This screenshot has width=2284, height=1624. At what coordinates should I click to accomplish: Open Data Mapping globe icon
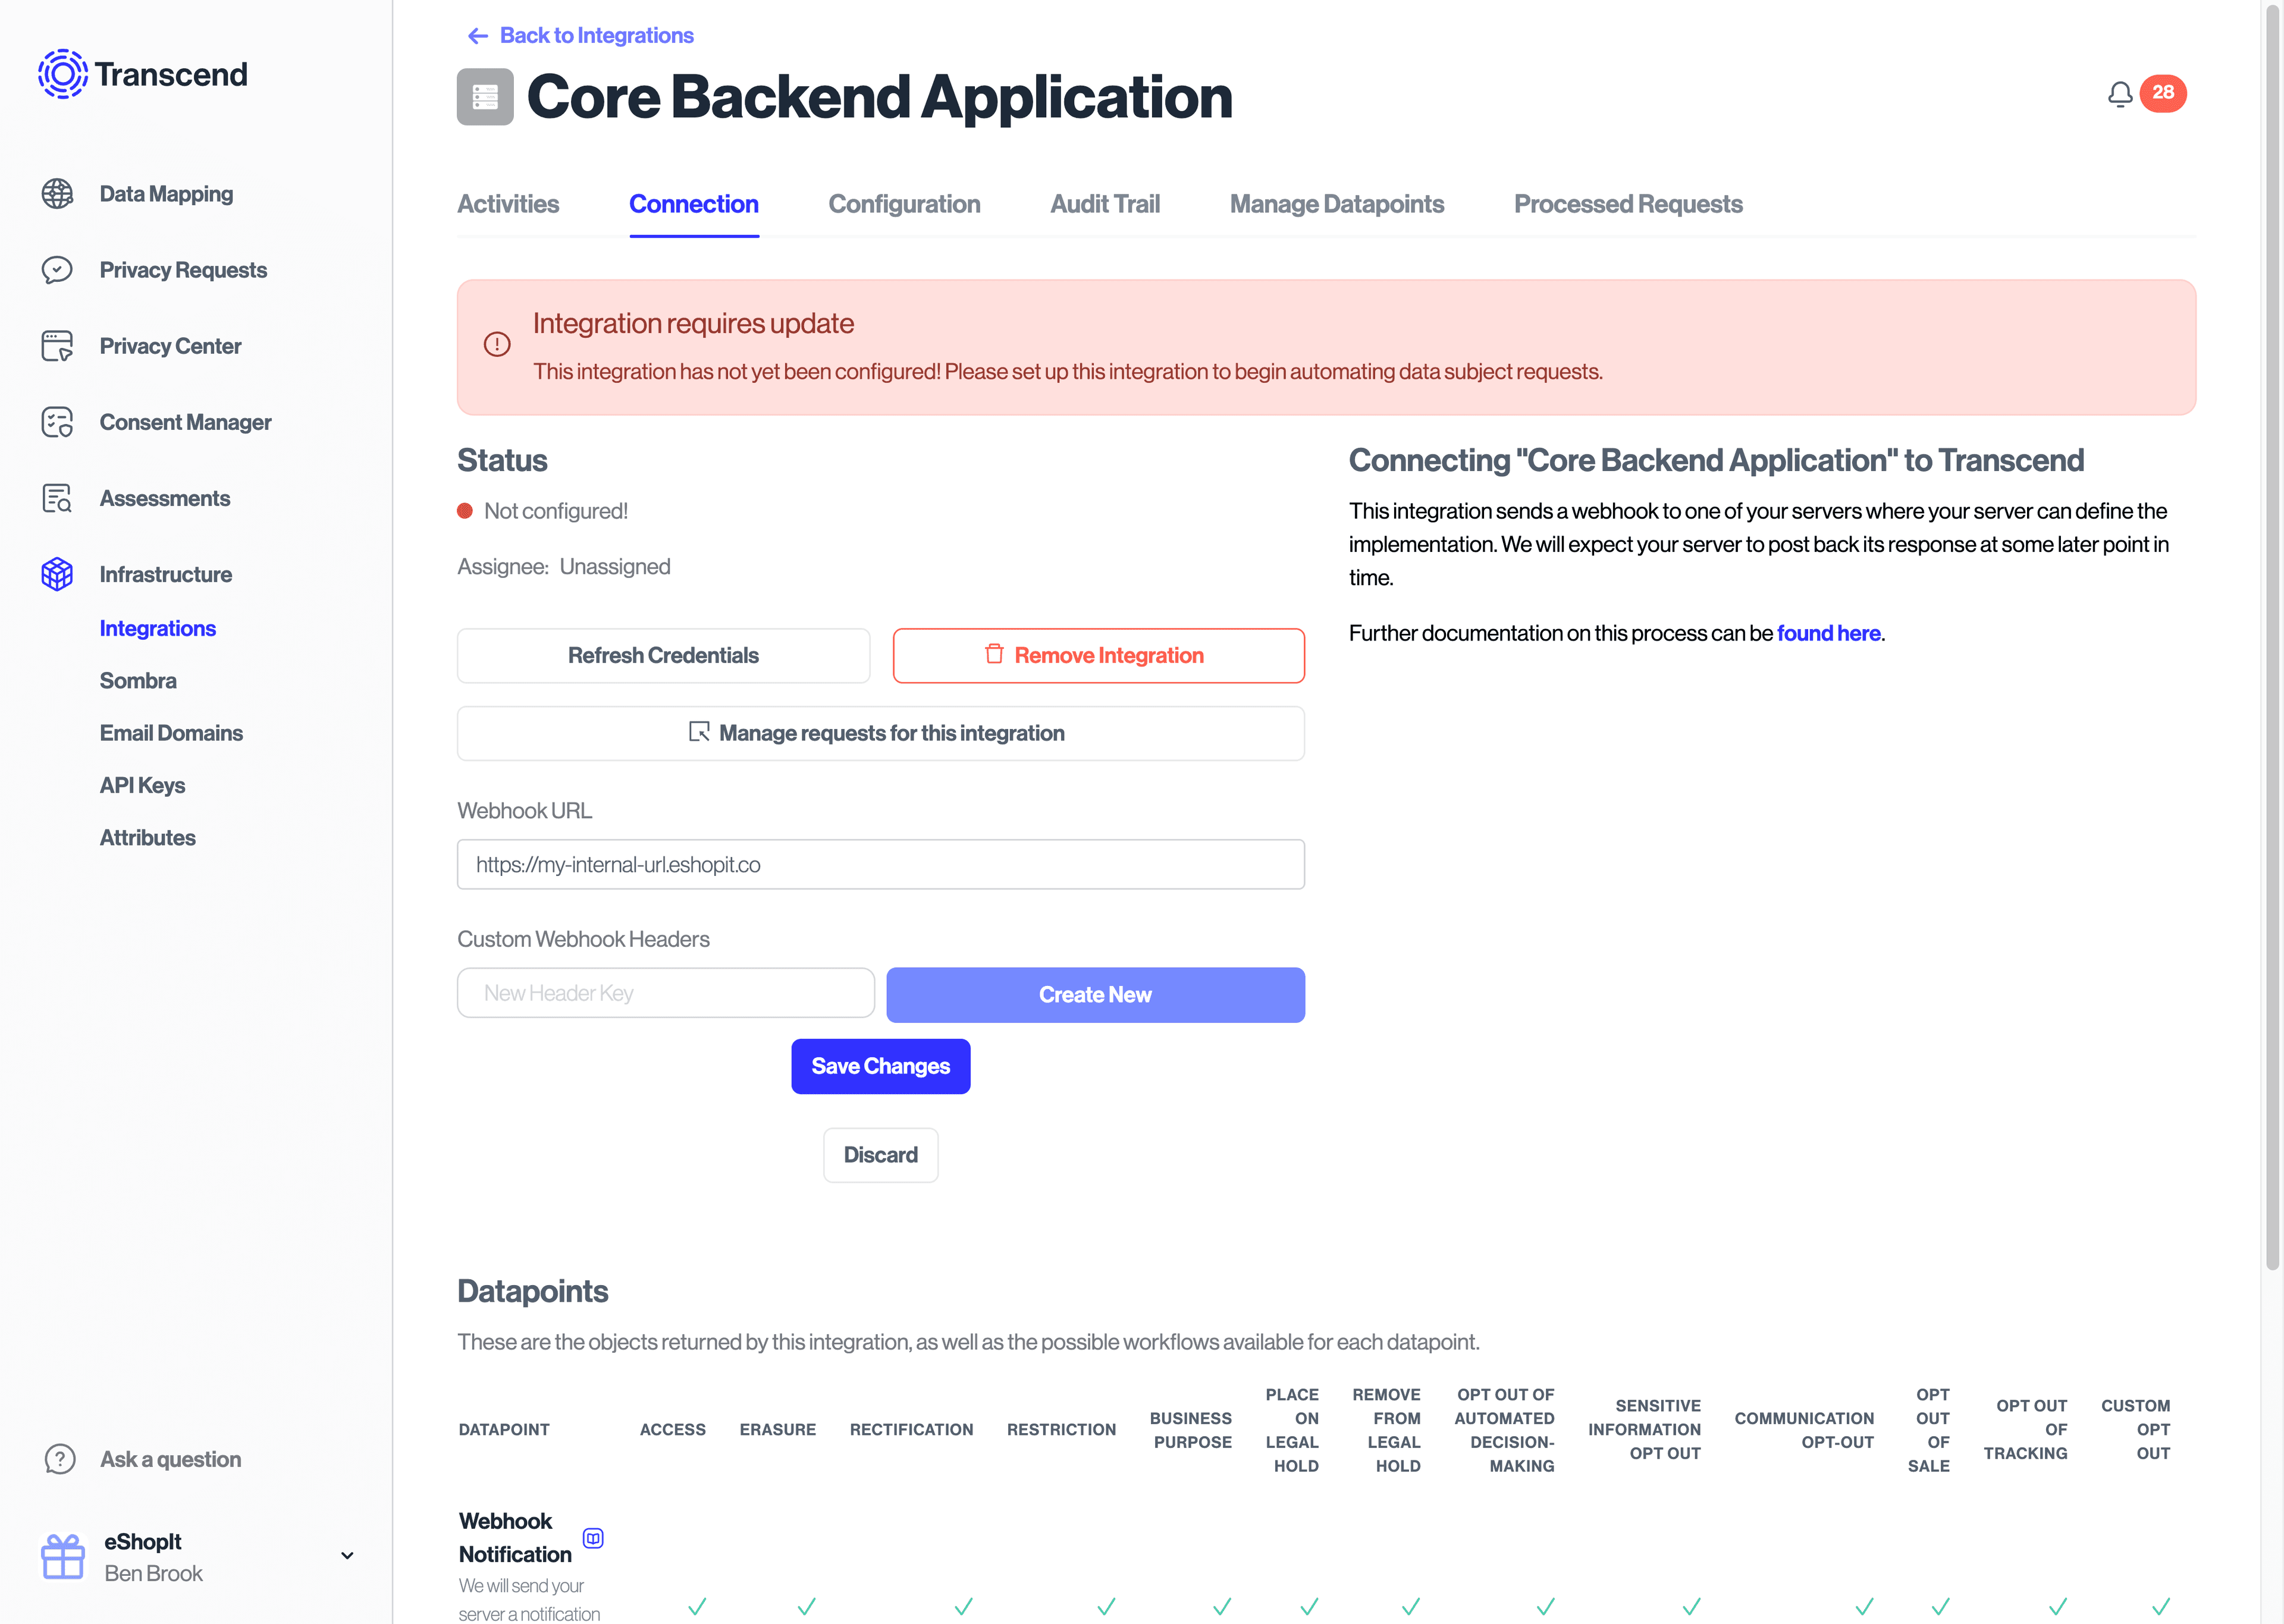click(57, 194)
